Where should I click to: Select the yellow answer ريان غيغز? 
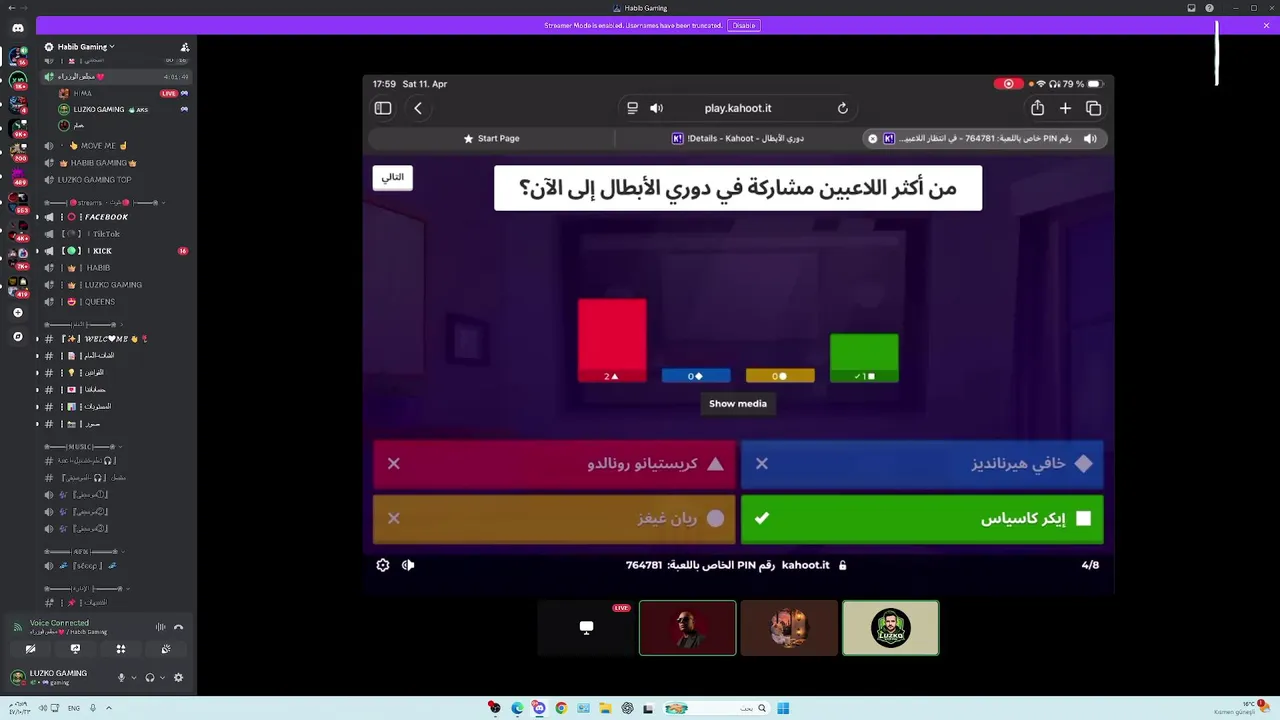click(x=554, y=519)
